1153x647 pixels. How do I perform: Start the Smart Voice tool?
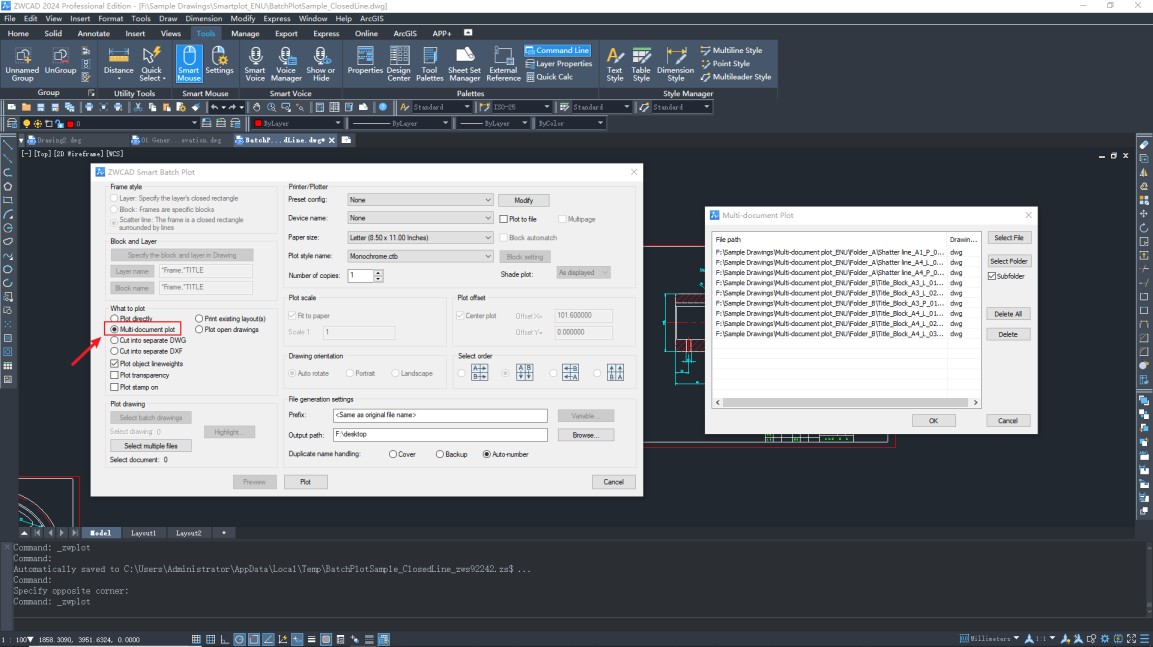tap(255, 63)
